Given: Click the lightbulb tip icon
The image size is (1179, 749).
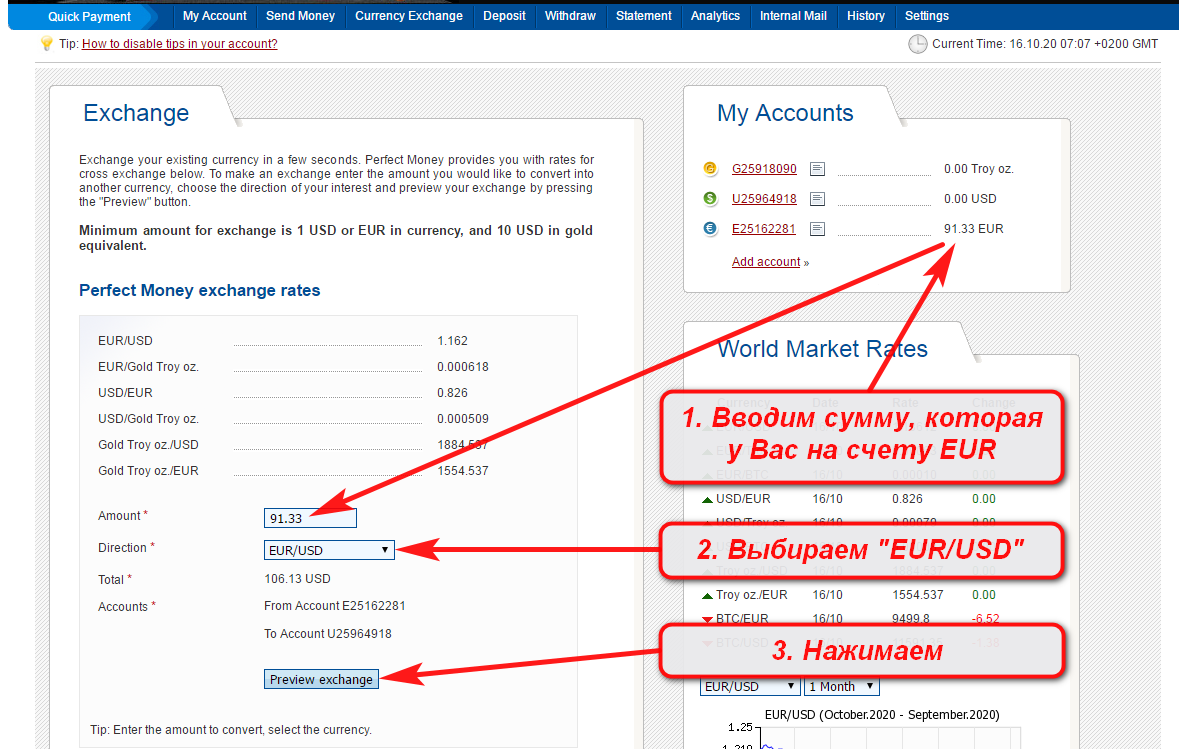Looking at the screenshot, I should (x=47, y=44).
